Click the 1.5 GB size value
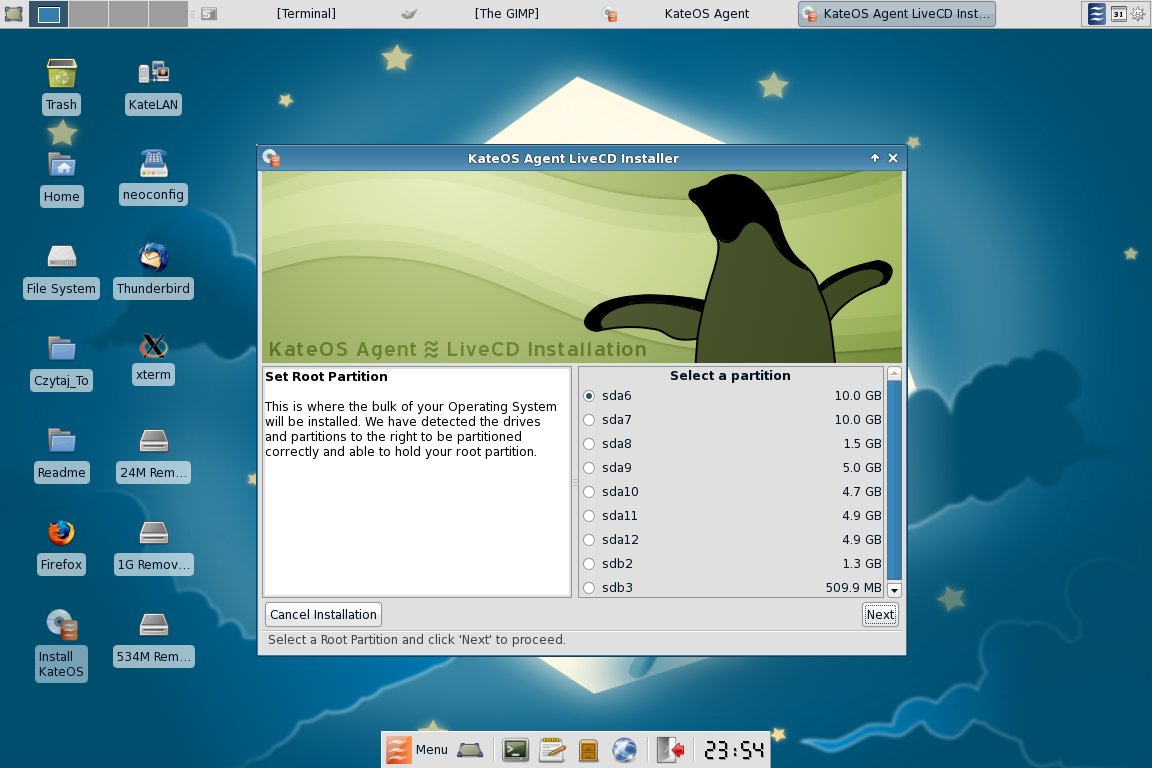 point(862,444)
